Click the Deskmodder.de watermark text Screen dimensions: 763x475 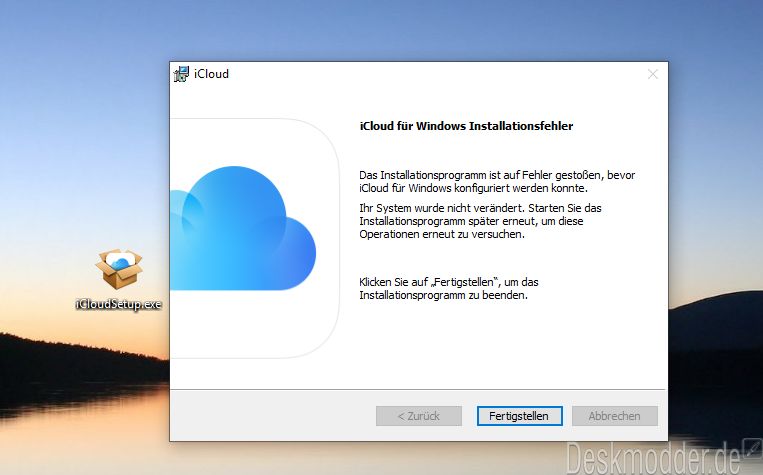[x=652, y=458]
